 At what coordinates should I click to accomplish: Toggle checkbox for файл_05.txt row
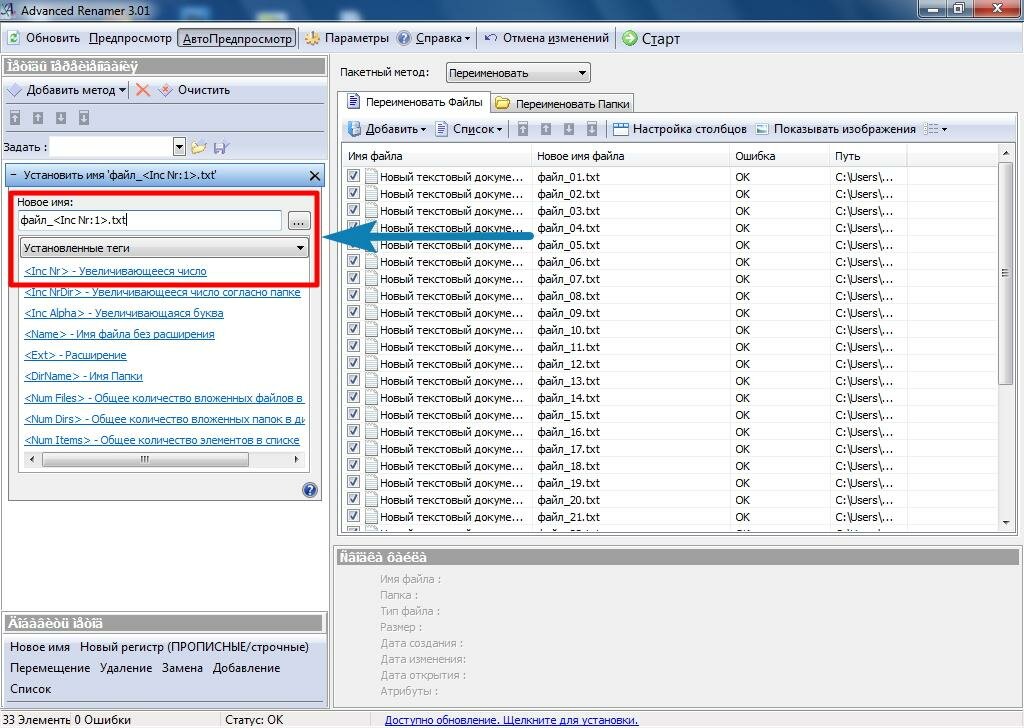[x=353, y=245]
